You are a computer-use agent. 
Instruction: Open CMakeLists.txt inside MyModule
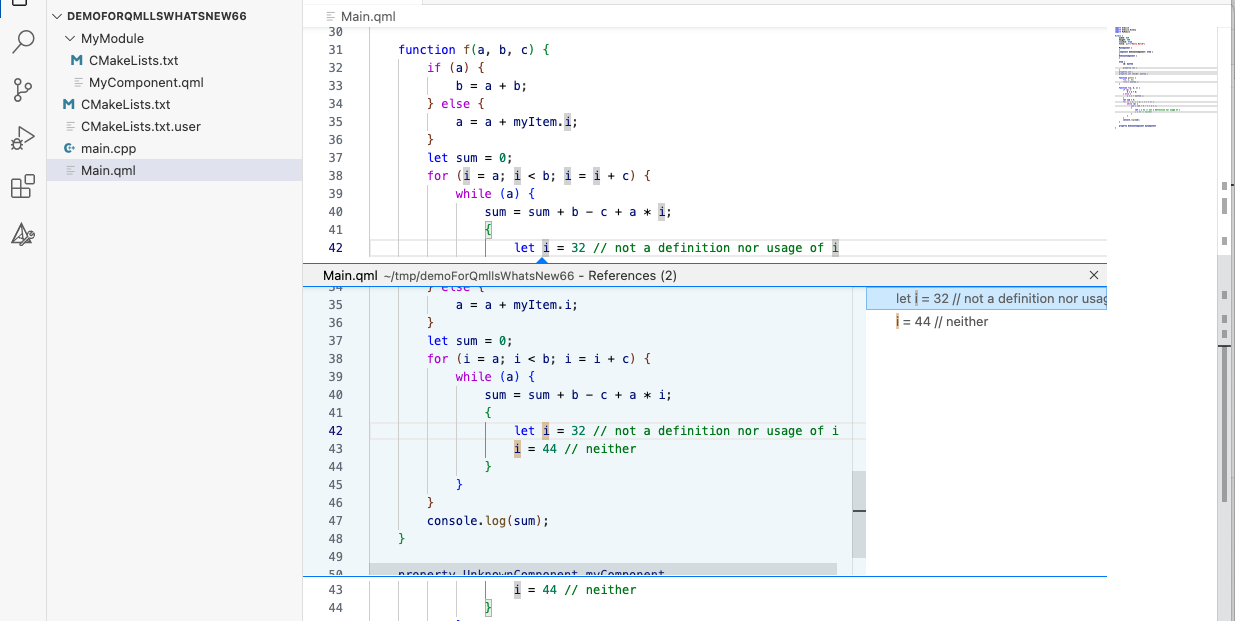click(133, 60)
